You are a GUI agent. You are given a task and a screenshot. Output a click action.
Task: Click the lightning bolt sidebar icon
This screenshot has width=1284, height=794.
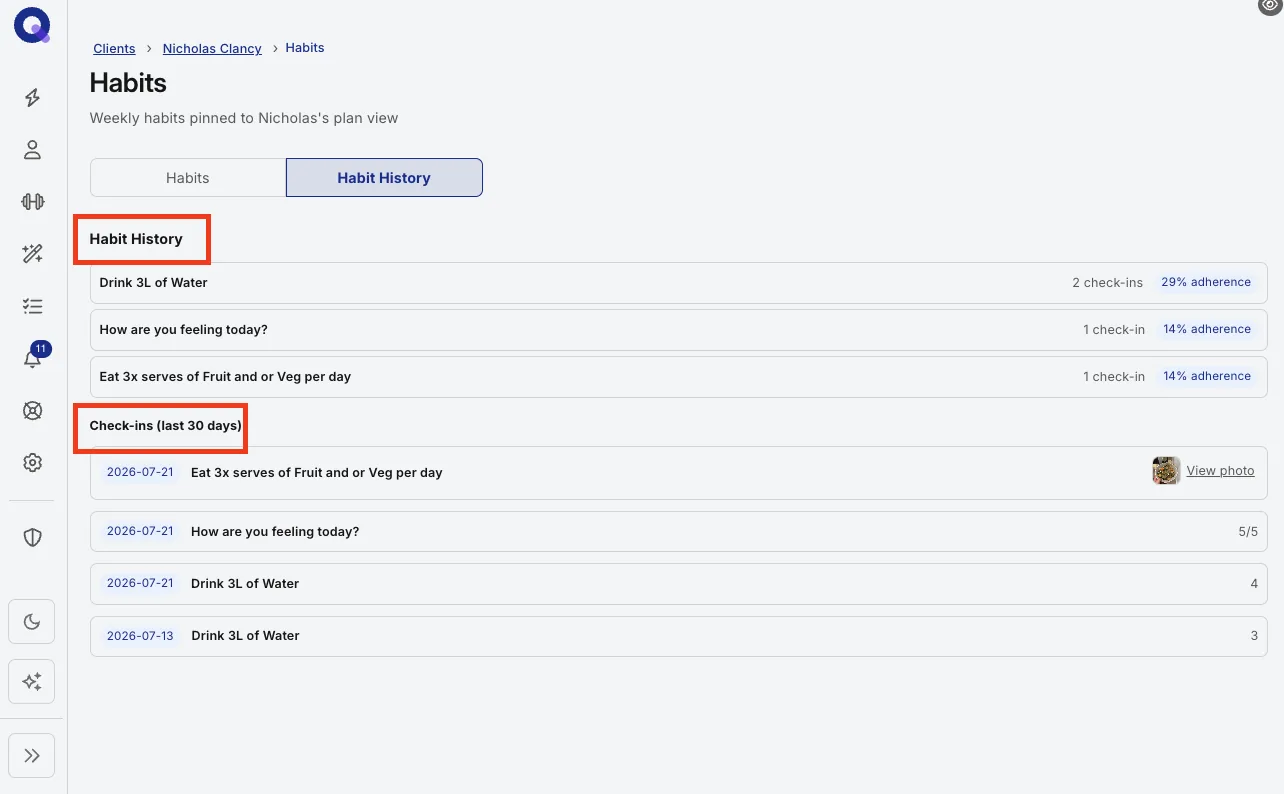point(32,97)
